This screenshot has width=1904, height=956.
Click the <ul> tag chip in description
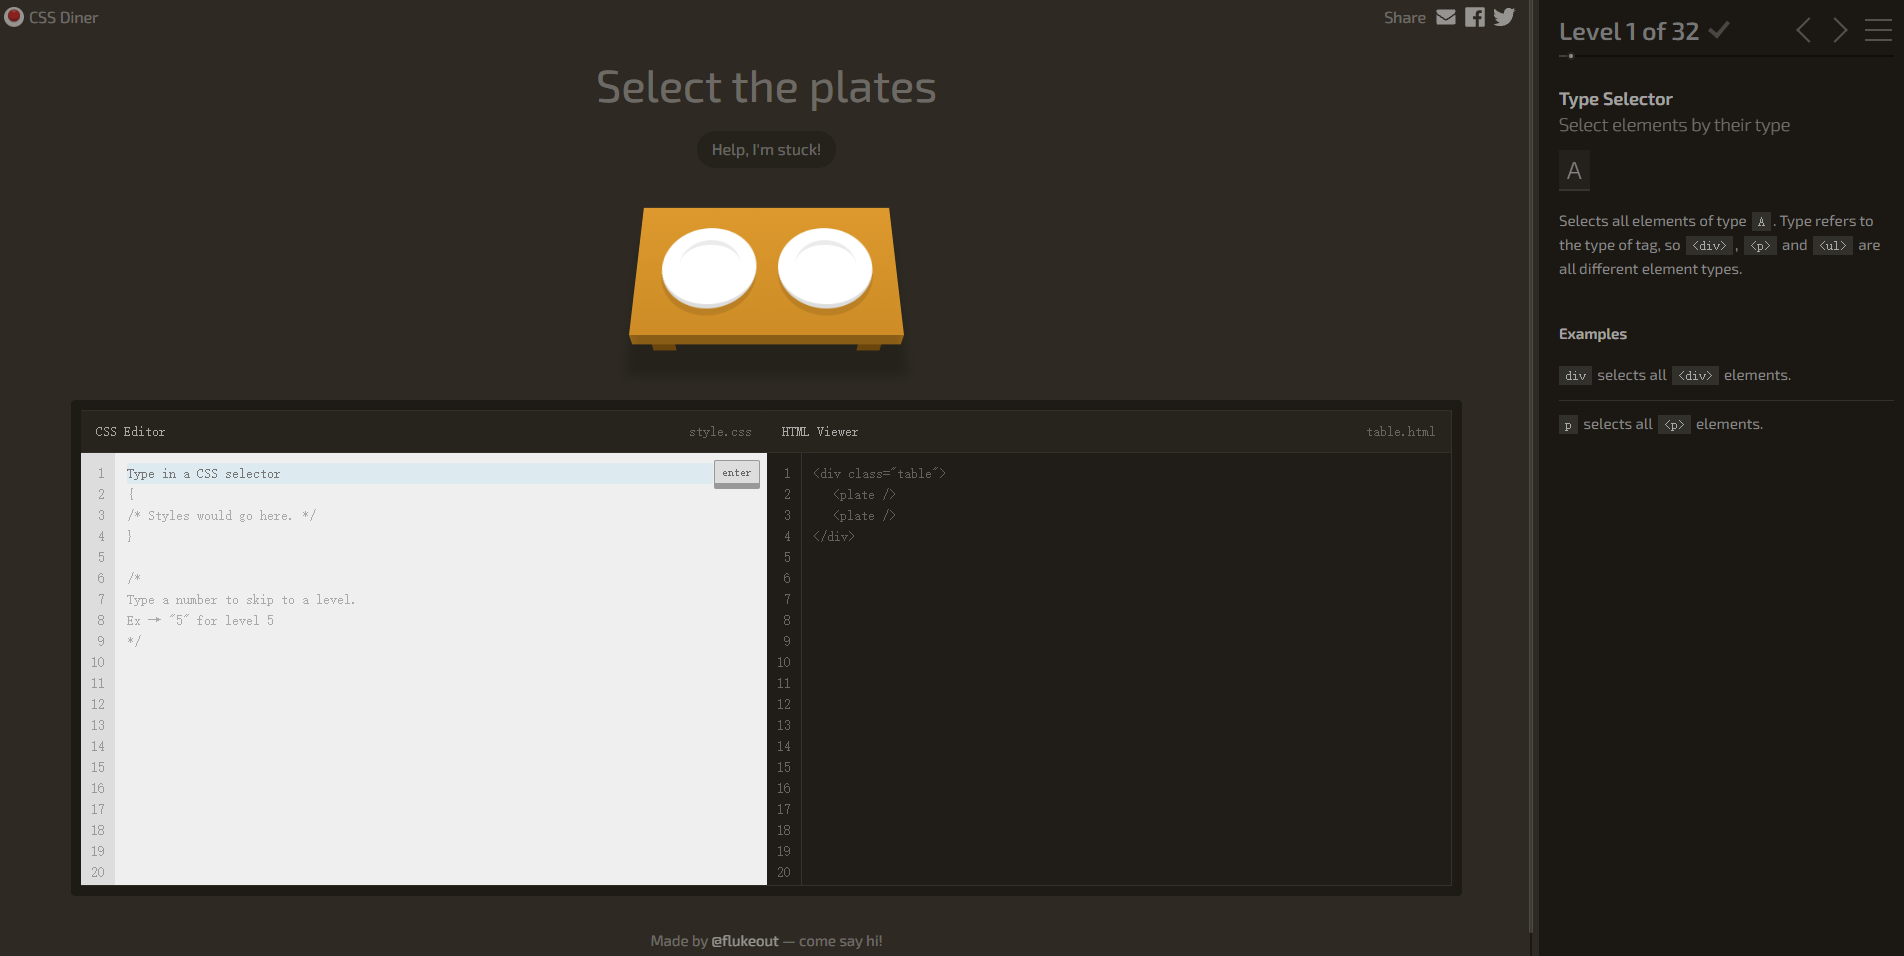pos(1833,246)
